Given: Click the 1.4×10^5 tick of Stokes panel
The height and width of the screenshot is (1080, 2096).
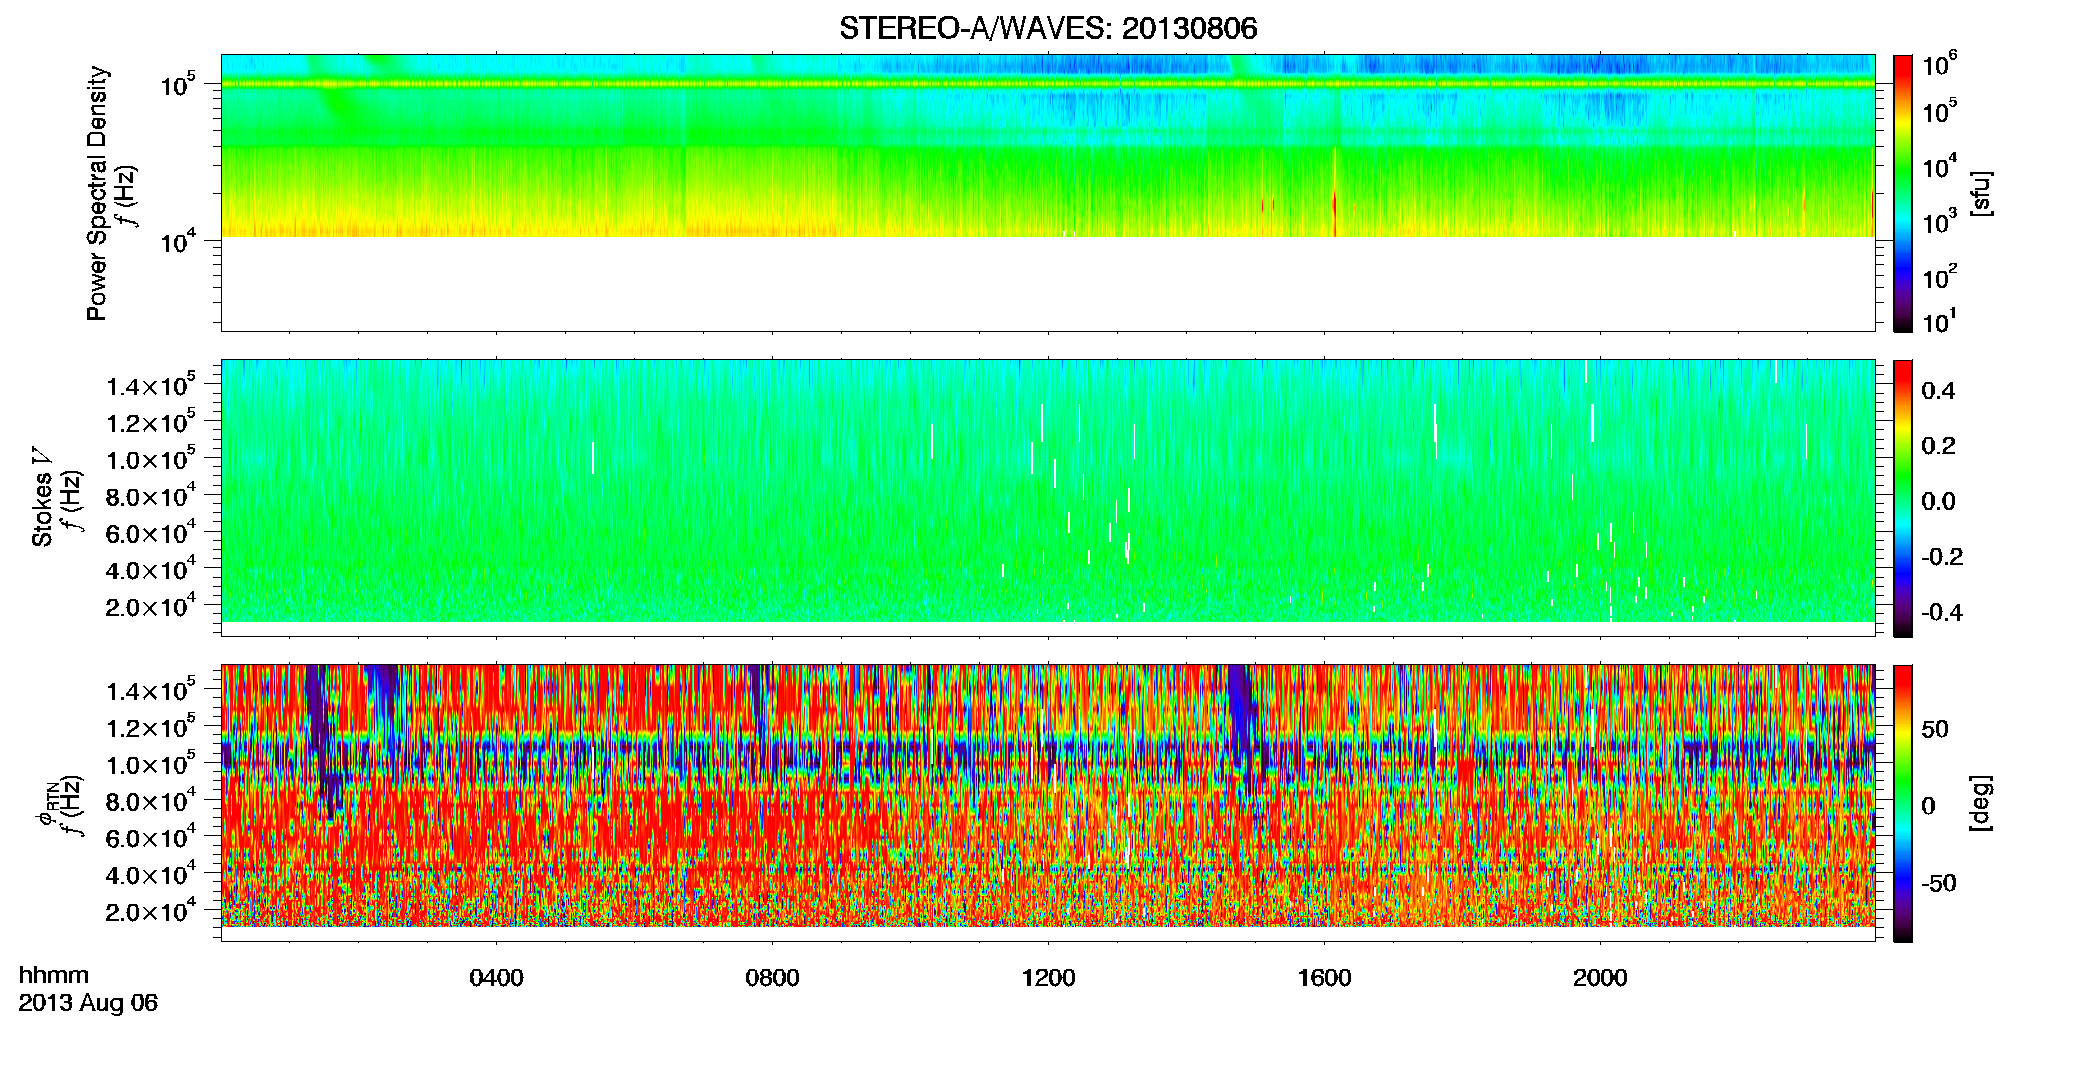Looking at the screenshot, I should point(151,386).
